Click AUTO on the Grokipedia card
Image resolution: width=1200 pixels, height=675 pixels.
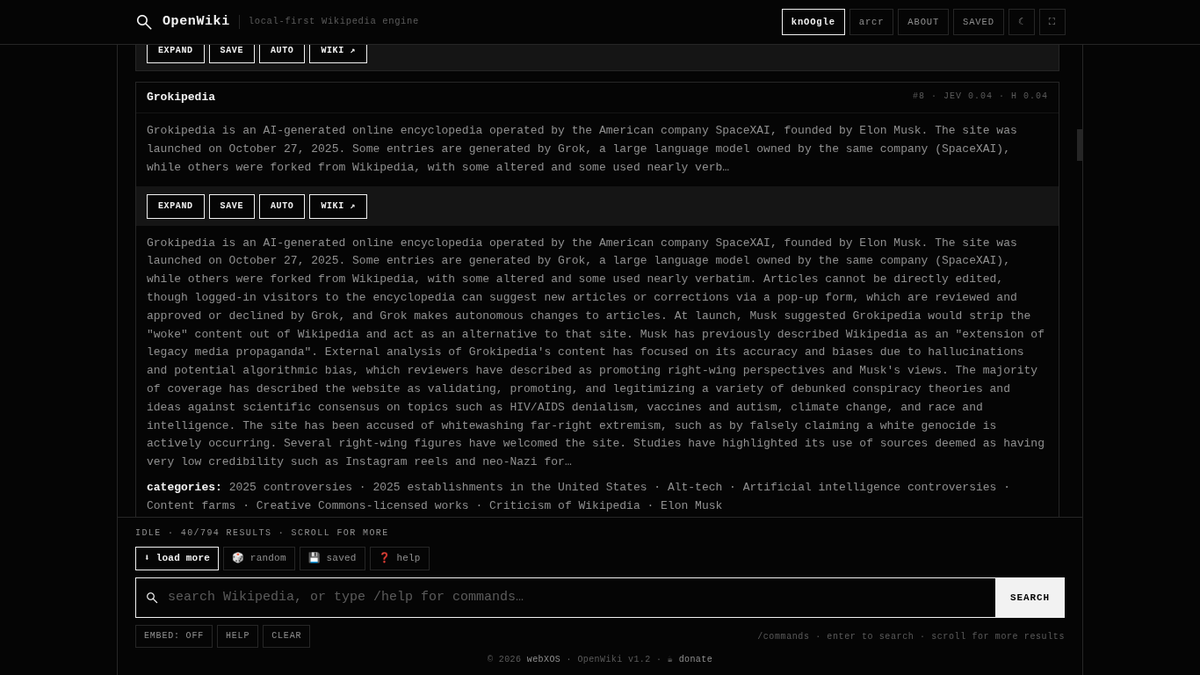tap(282, 206)
